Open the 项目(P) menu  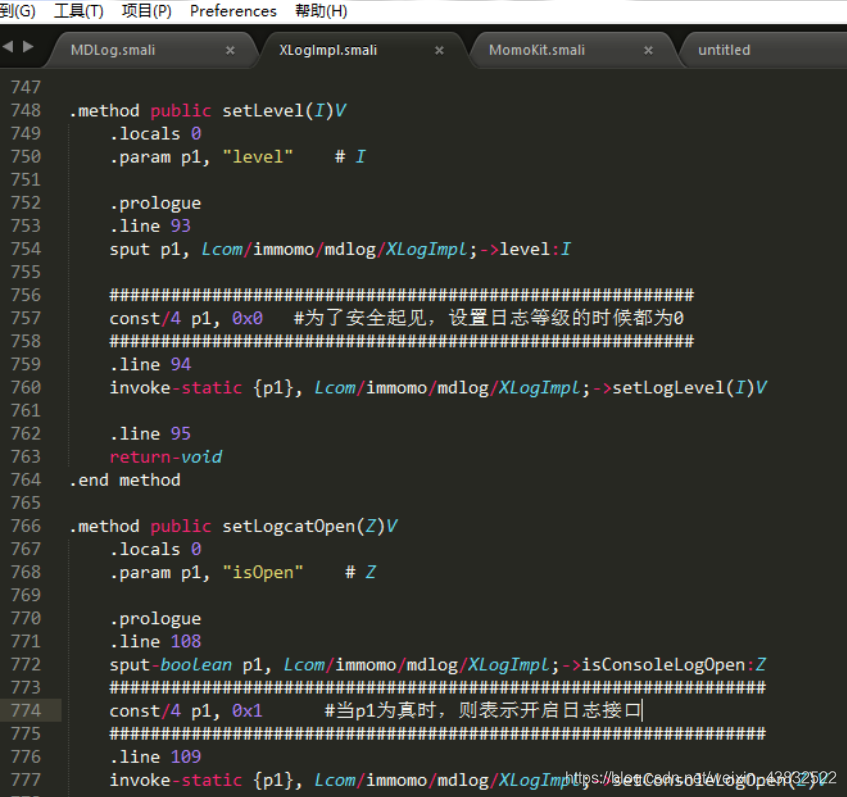pyautogui.click(x=146, y=11)
